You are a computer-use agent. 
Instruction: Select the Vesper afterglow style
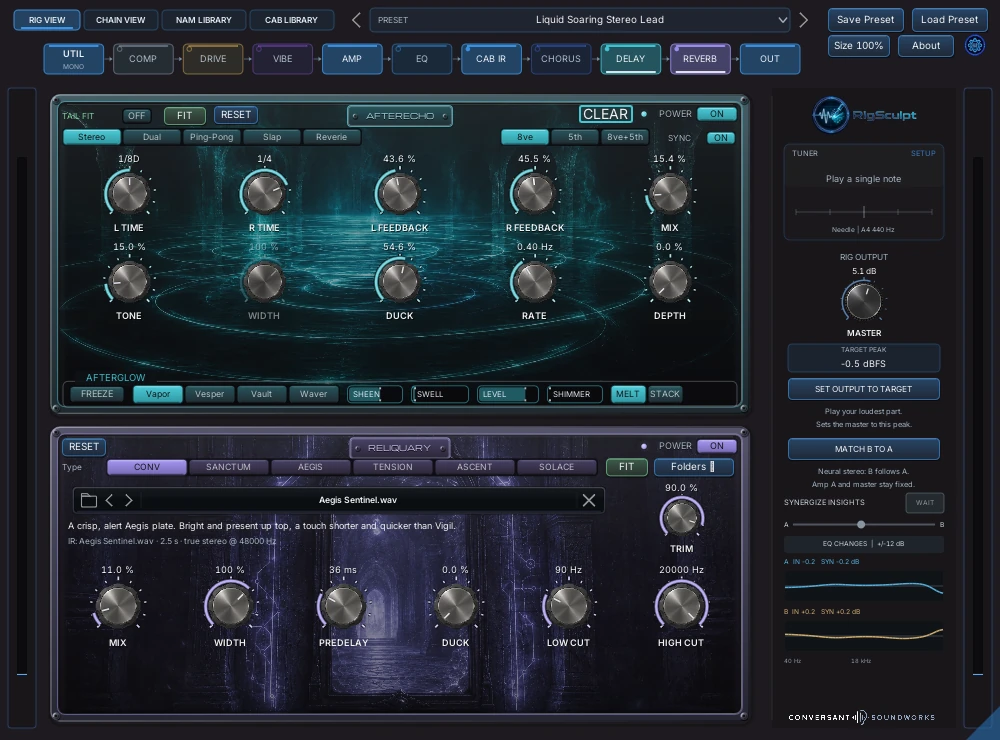pos(209,394)
